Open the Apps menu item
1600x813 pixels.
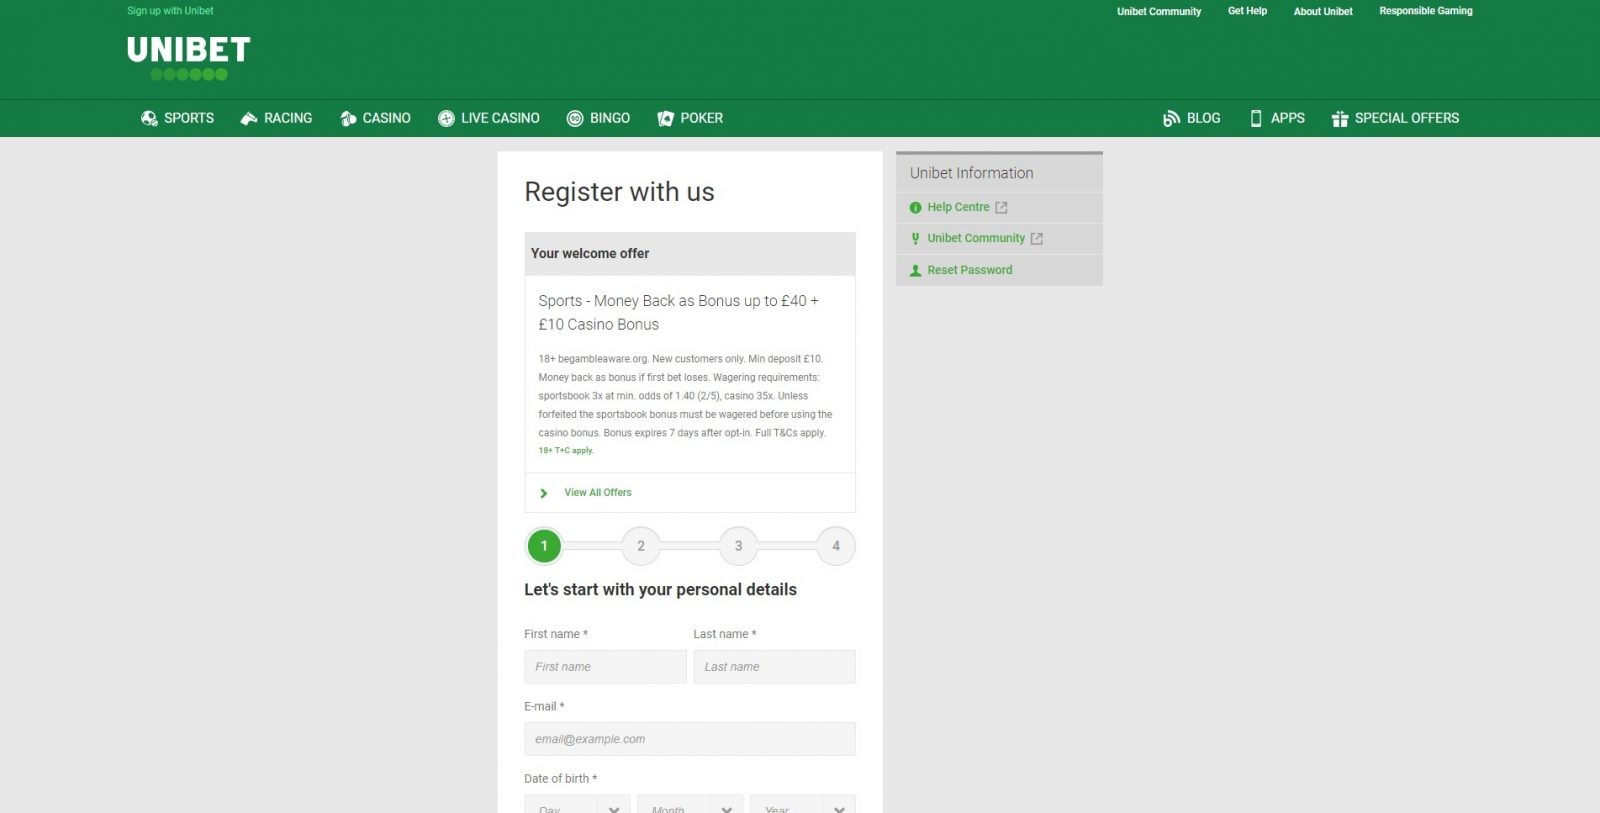click(x=1277, y=118)
